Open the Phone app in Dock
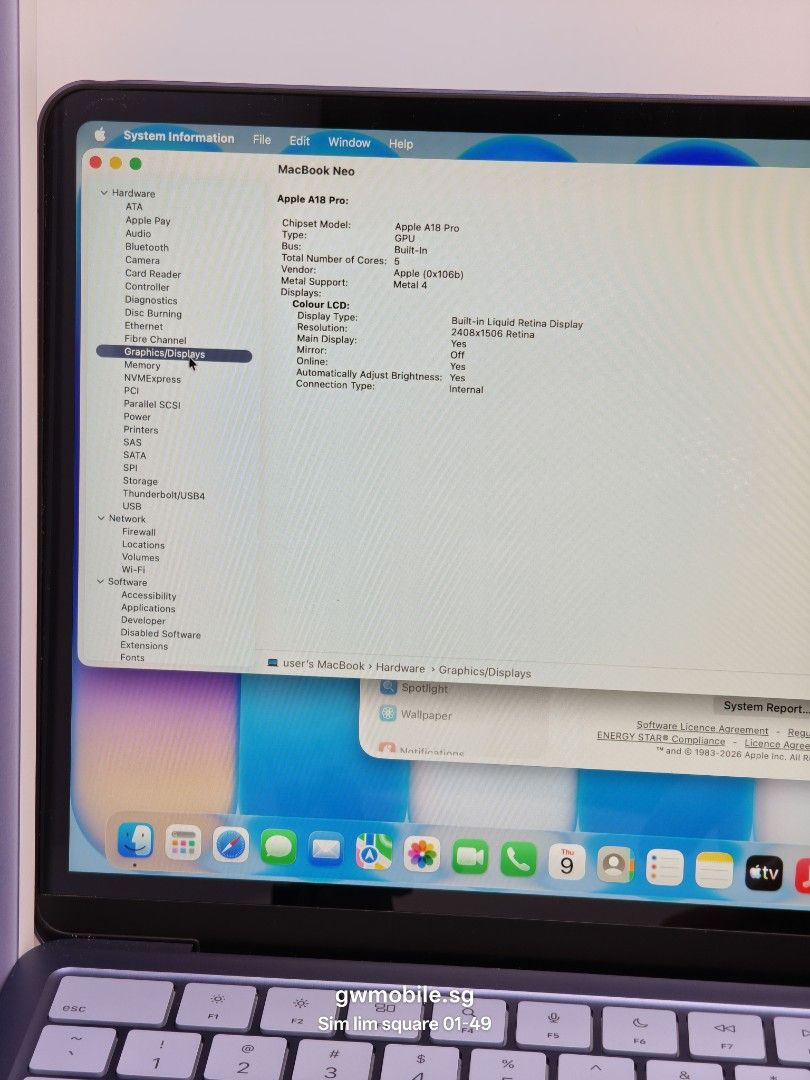This screenshot has height=1080, width=810. pos(518,860)
